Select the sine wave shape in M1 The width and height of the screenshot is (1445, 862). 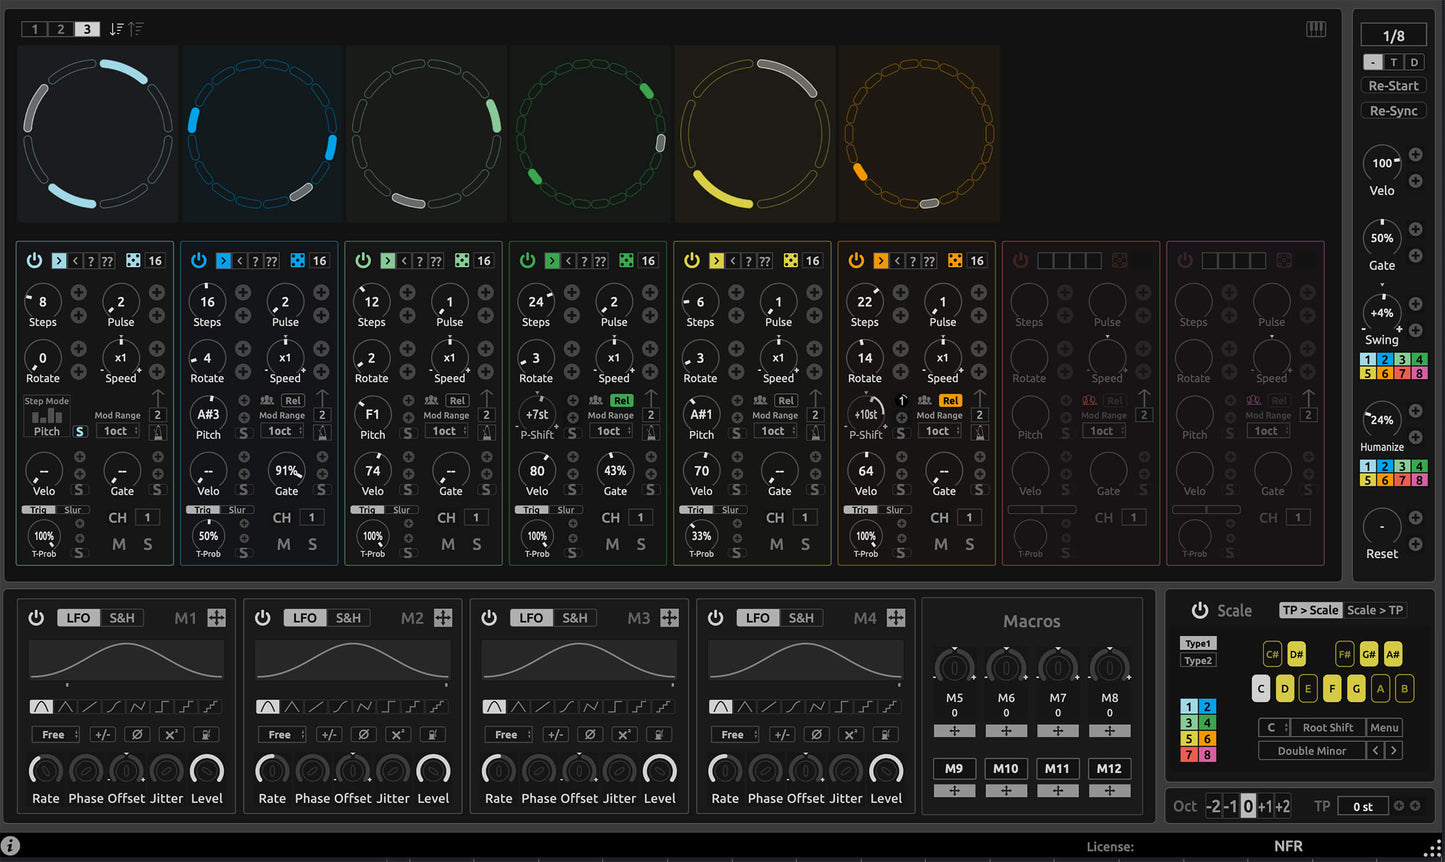tap(41, 706)
